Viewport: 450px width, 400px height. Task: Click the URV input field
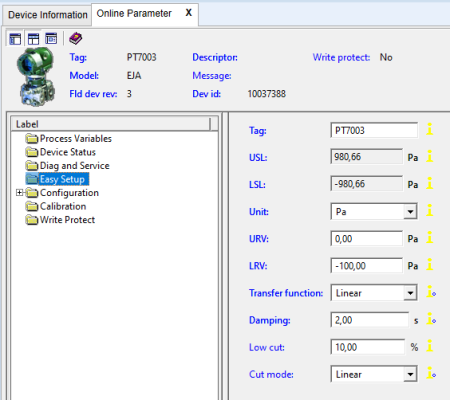click(367, 239)
